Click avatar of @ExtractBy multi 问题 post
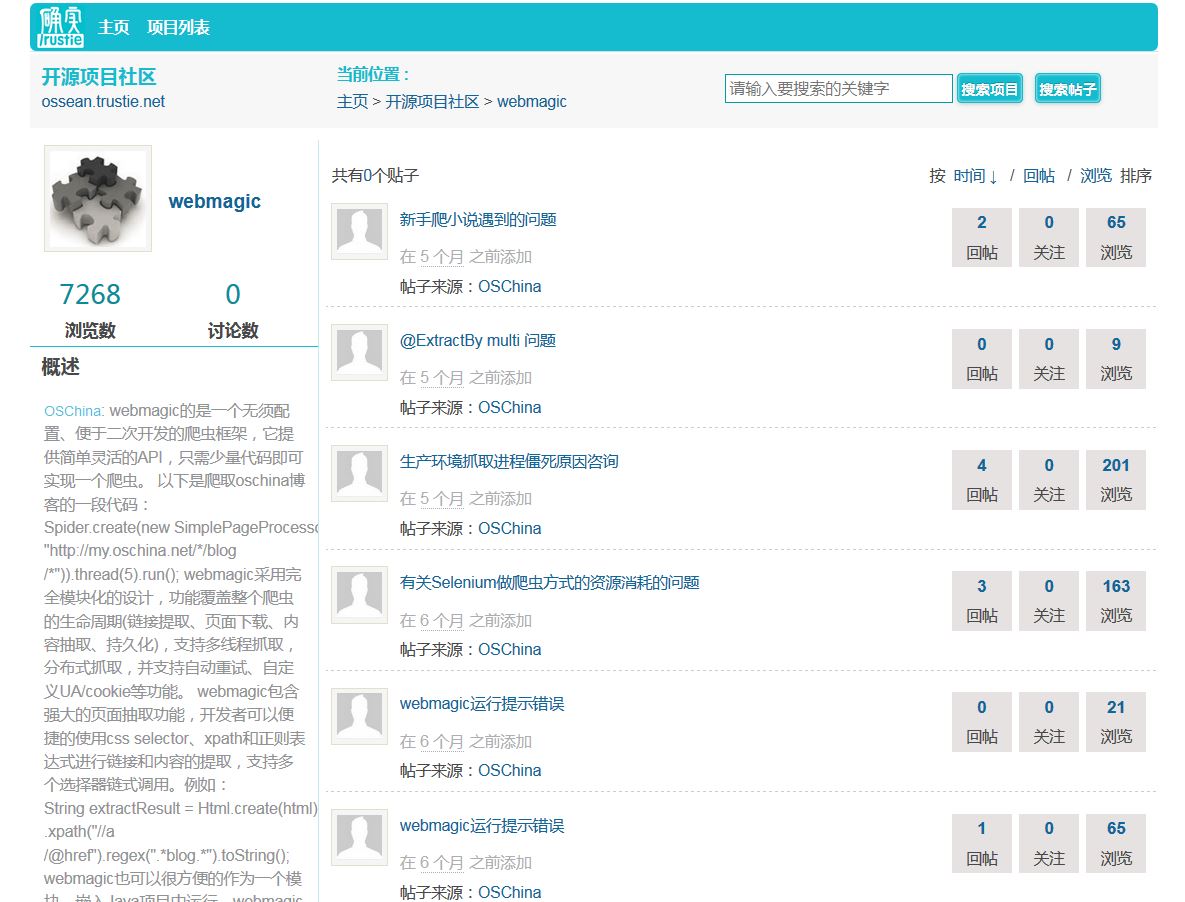1185x902 pixels. (360, 353)
